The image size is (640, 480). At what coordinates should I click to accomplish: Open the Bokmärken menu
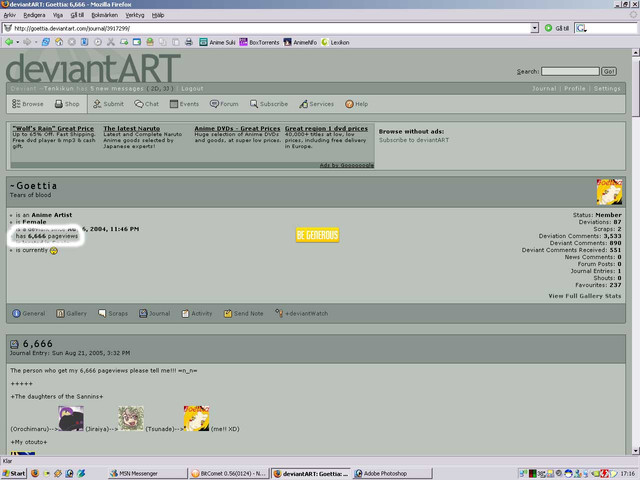point(104,15)
